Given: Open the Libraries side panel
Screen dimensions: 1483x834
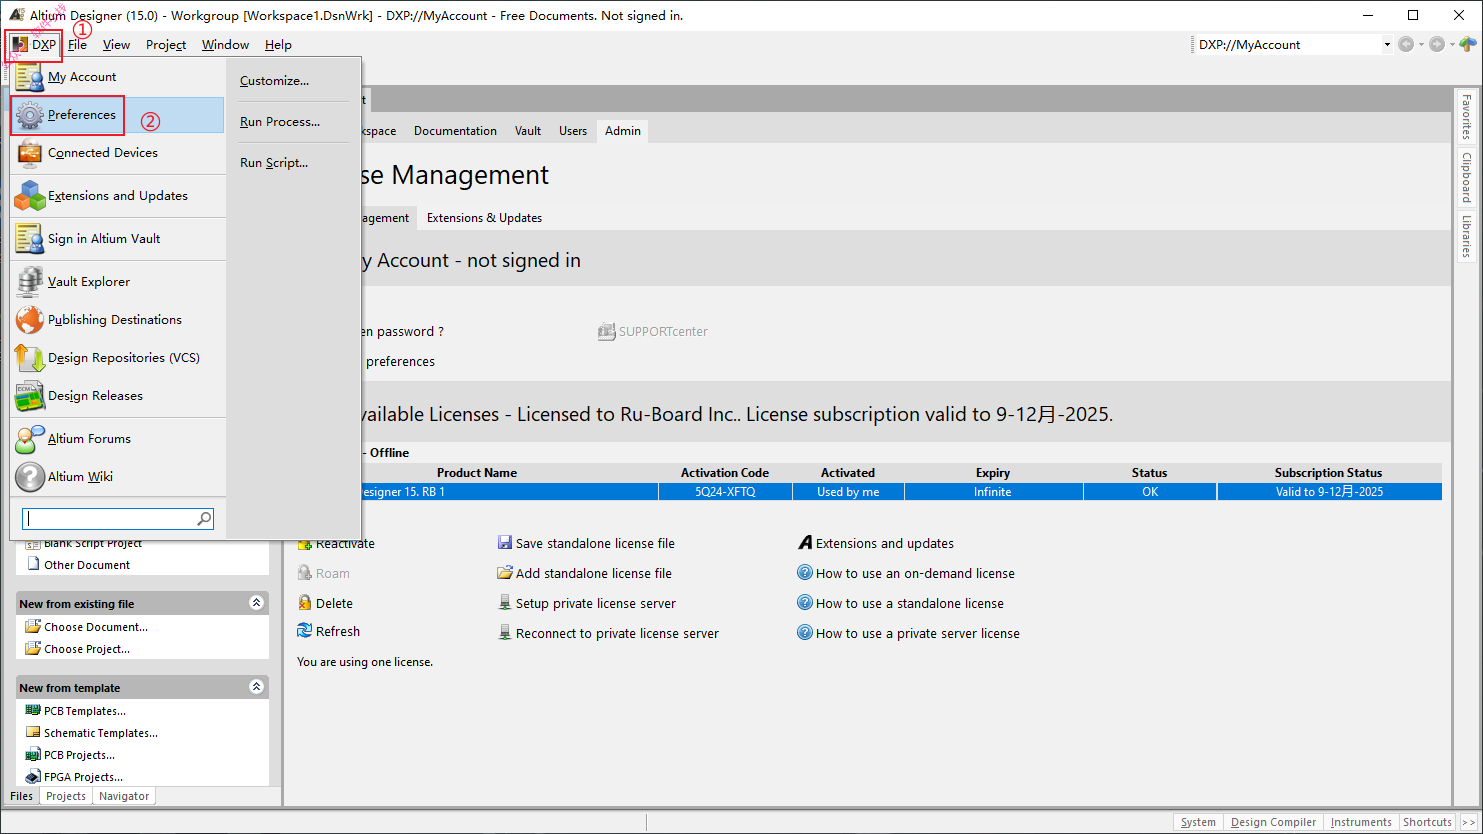Looking at the screenshot, I should (x=1466, y=236).
